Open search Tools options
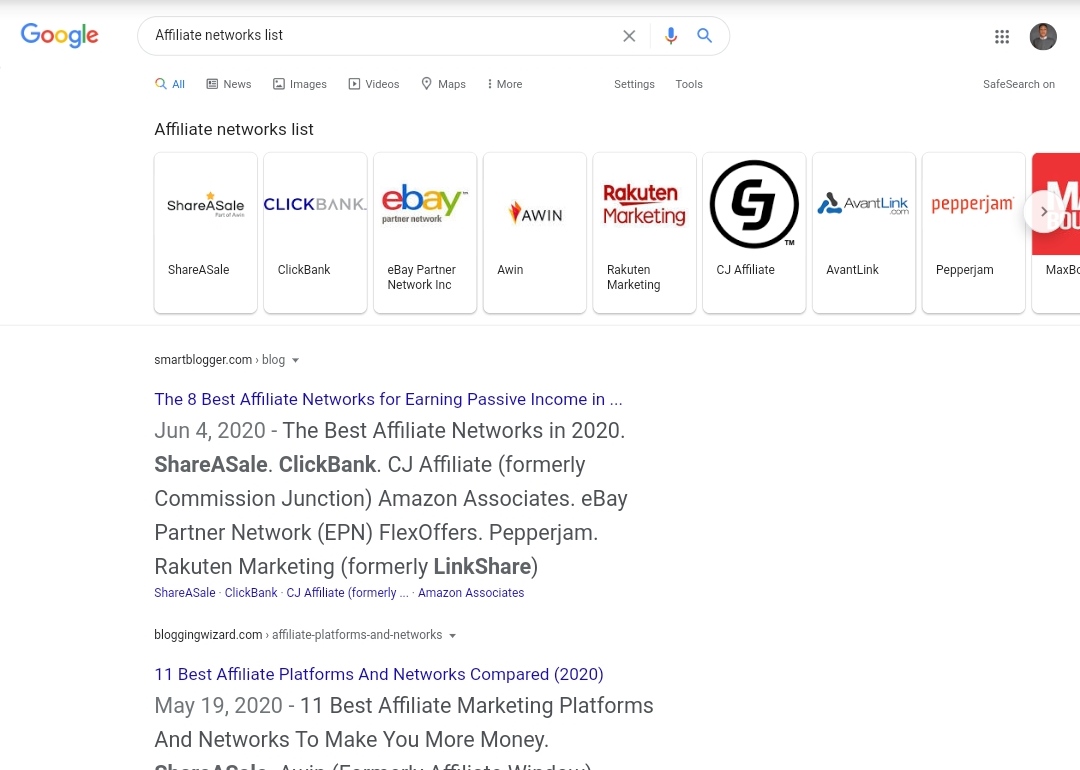Viewport: 1080px width, 770px height. (x=688, y=84)
